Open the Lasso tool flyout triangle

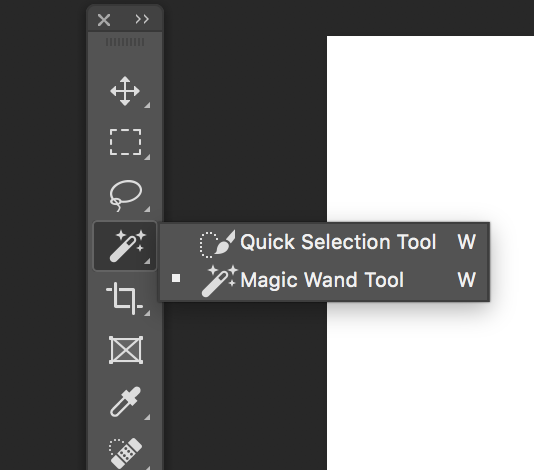[147, 209]
